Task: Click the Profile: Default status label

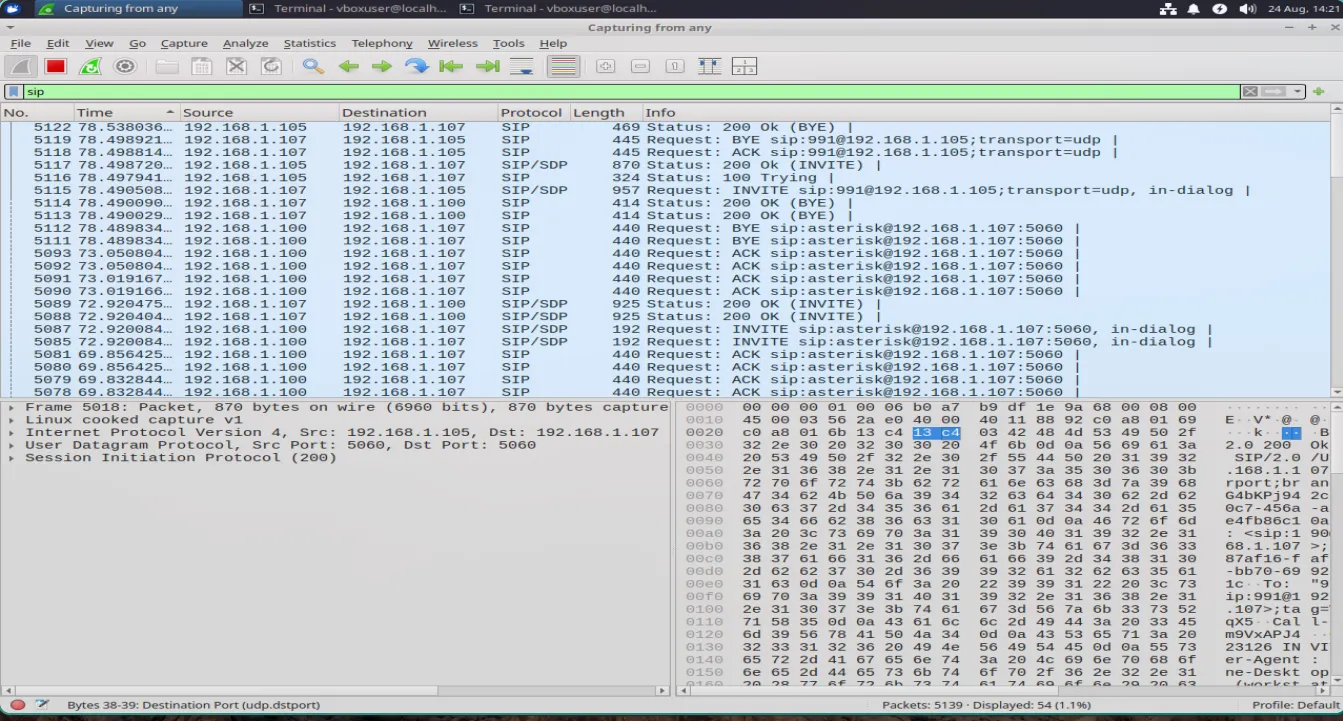Action: [x=1295, y=705]
